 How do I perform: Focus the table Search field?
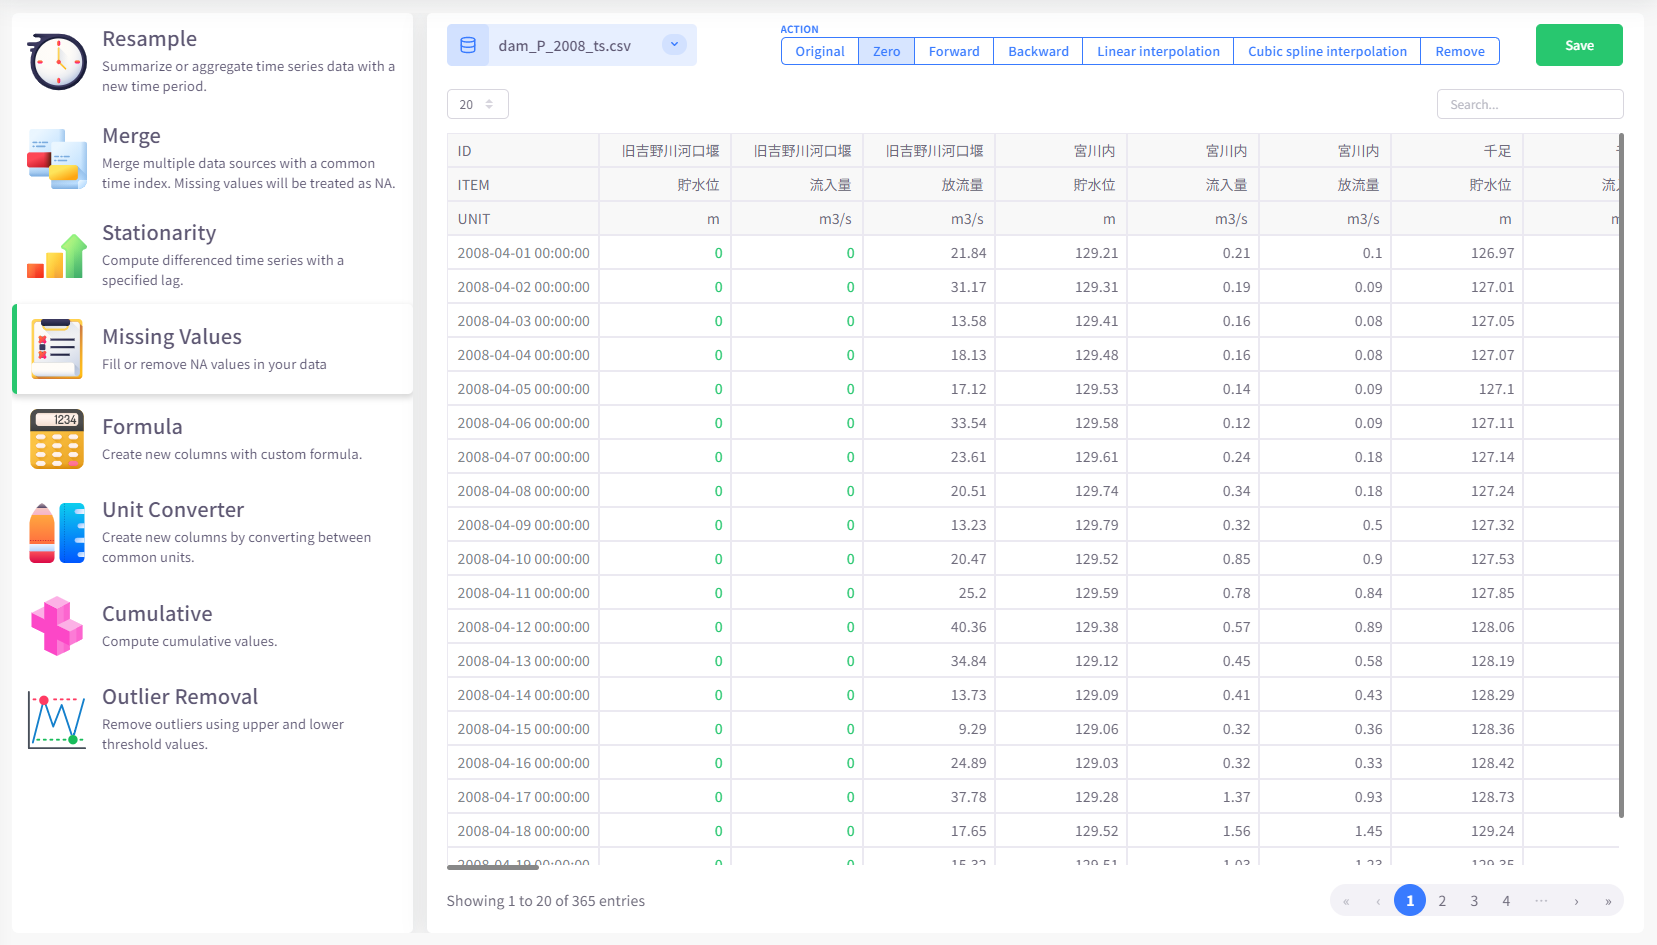(1530, 104)
